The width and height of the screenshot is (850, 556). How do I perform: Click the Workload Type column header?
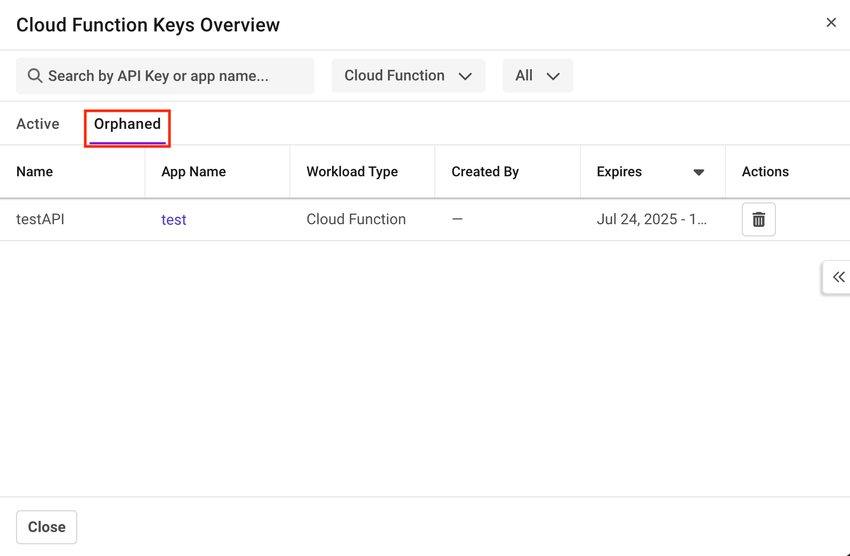[x=352, y=172]
